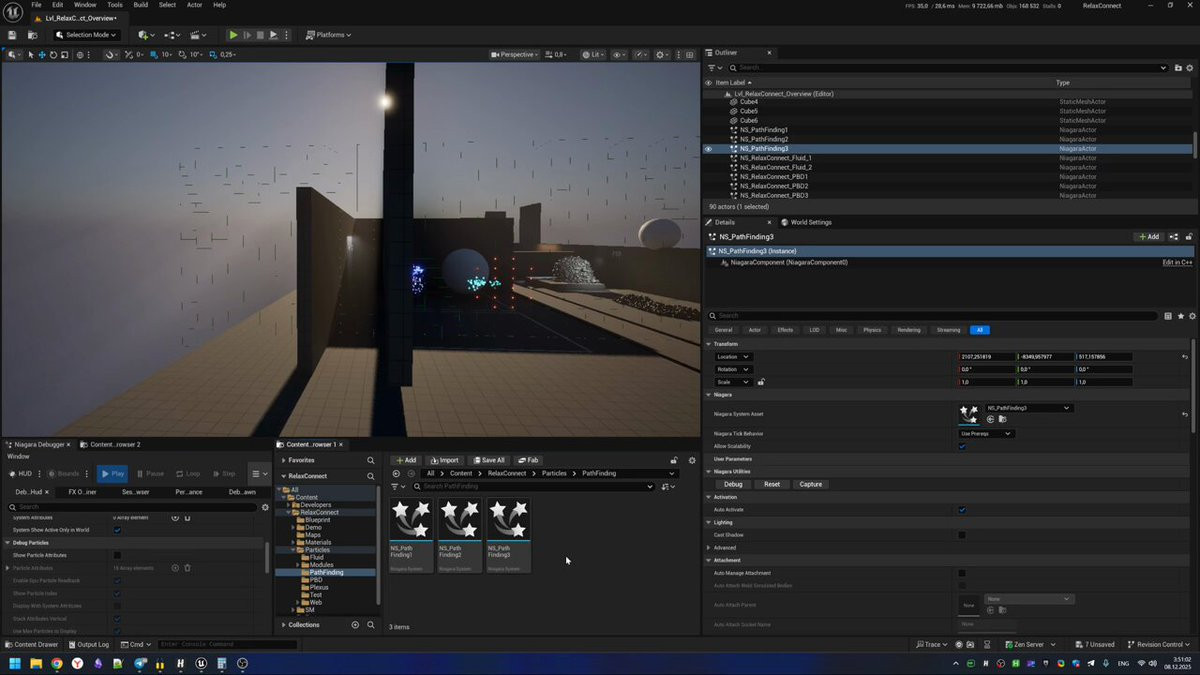The width and height of the screenshot is (1200, 675).
Task: Click the Capture button under Niagara Utilities
Action: [811, 484]
